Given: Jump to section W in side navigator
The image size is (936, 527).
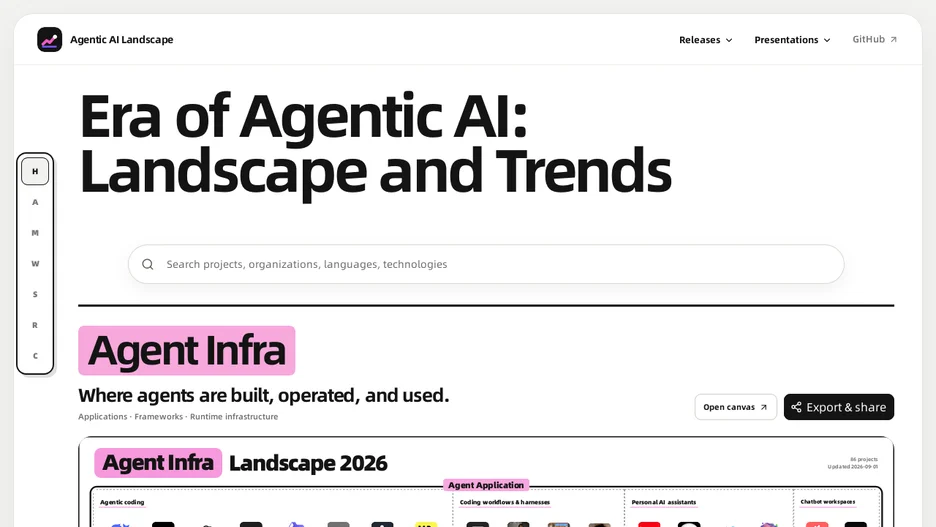Looking at the screenshot, I should 35,264.
